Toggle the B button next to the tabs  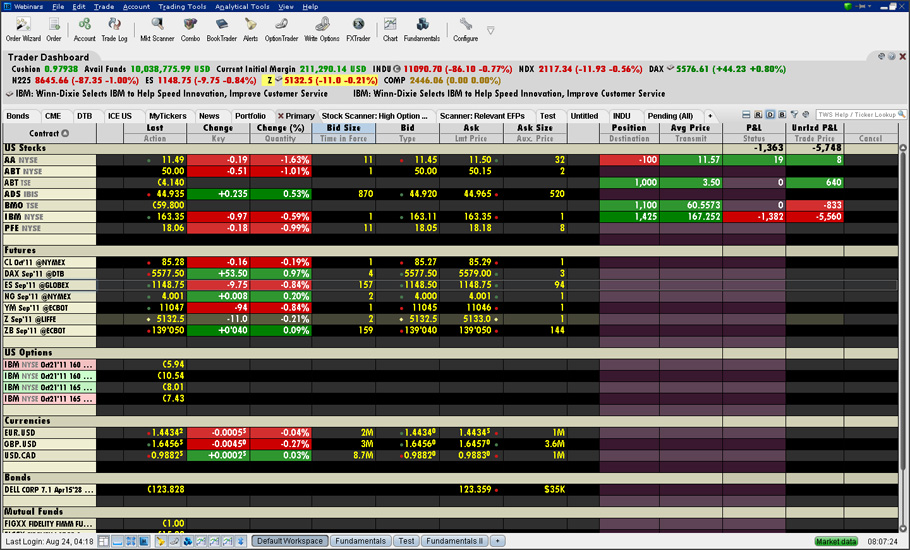tap(782, 115)
